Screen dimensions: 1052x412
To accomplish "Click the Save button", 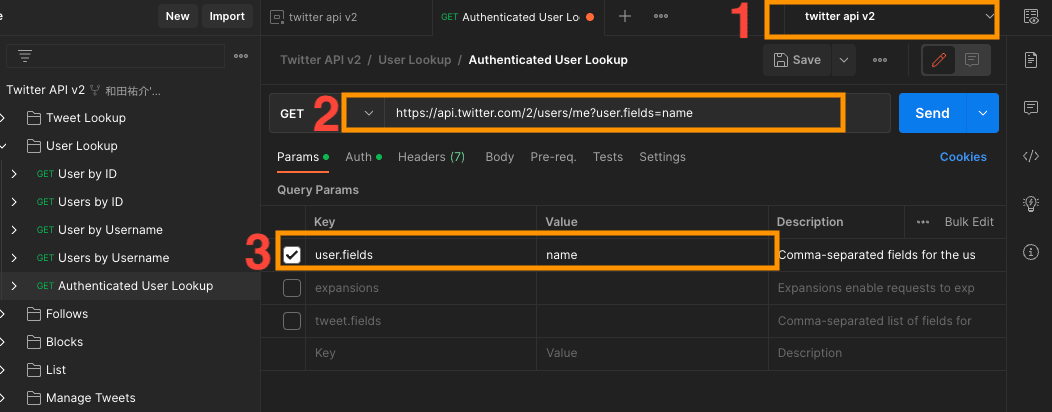I will click(x=797, y=60).
